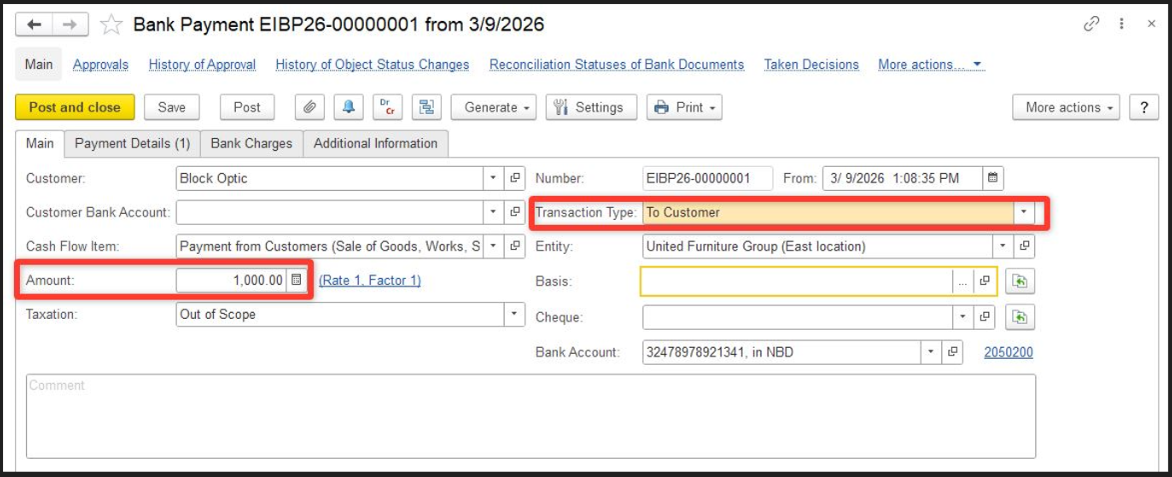Open the Payment Details (1) tab
1172x477 pixels.
132,144
